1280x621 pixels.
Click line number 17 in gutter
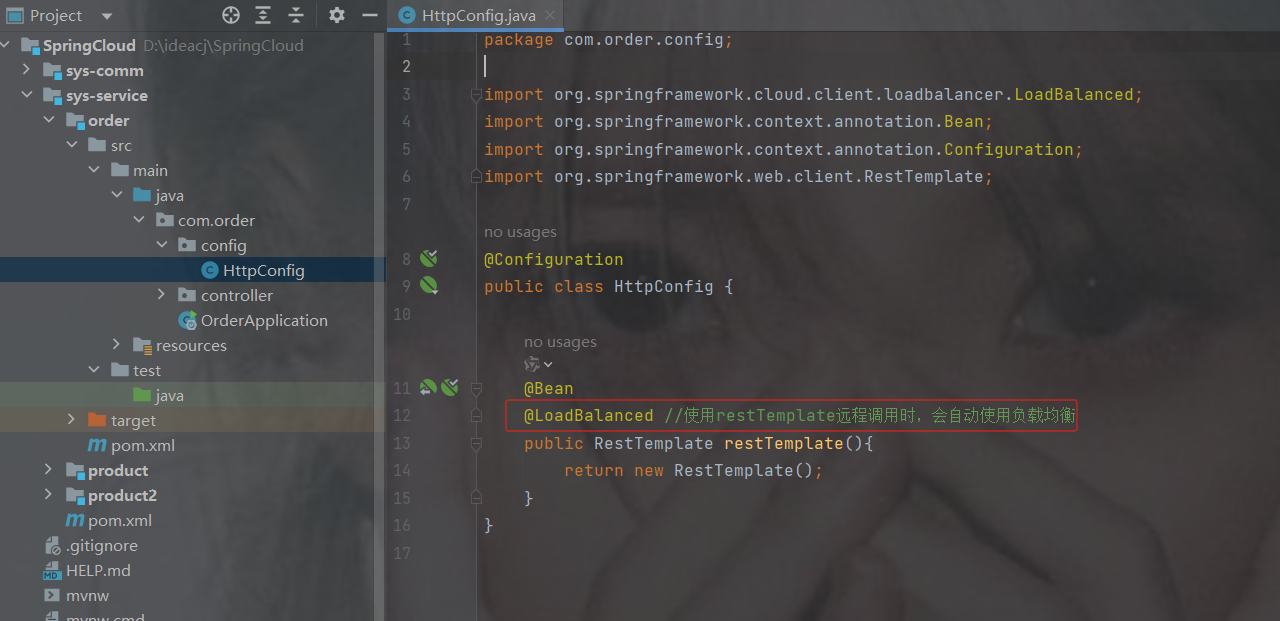[x=402, y=553]
